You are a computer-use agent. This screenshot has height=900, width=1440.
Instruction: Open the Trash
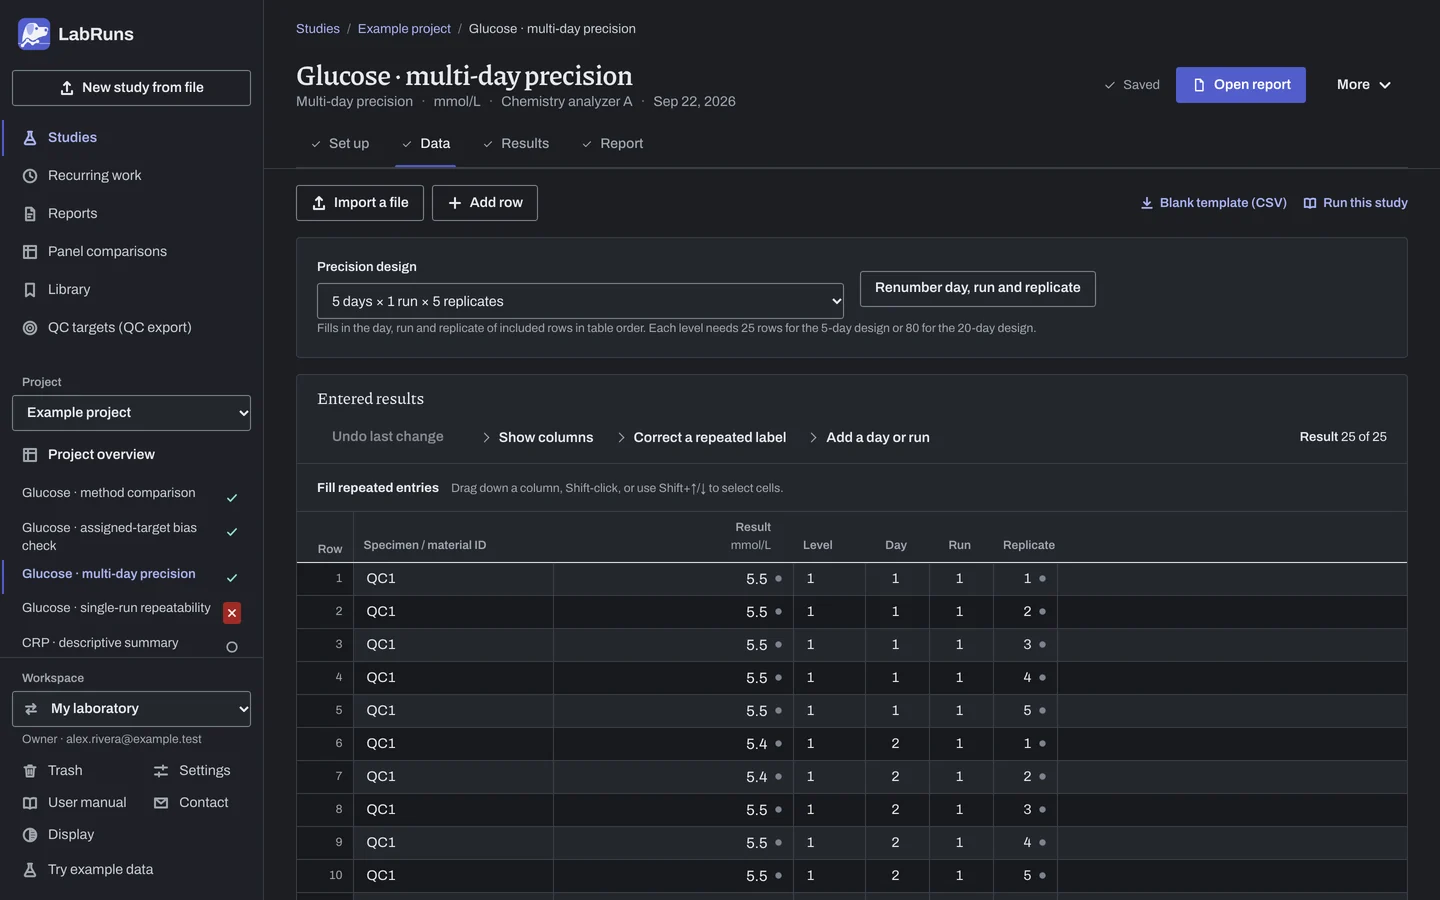coord(53,770)
